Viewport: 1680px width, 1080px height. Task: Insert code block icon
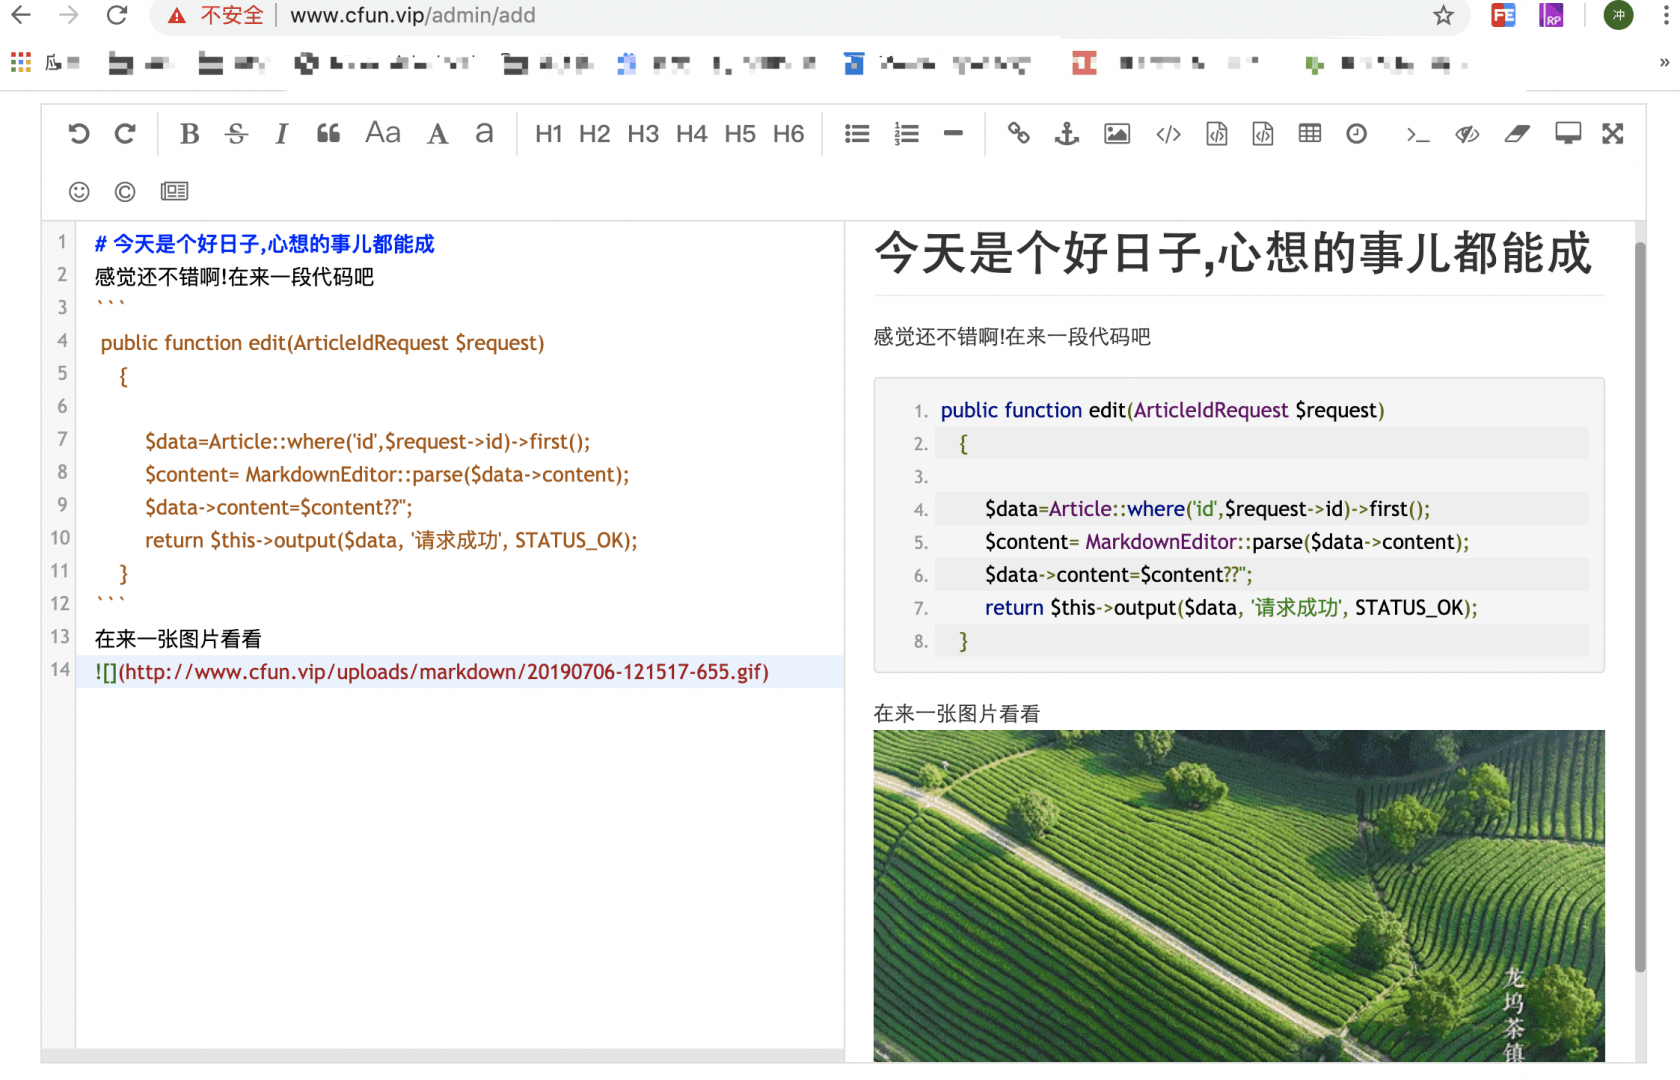coord(1263,134)
